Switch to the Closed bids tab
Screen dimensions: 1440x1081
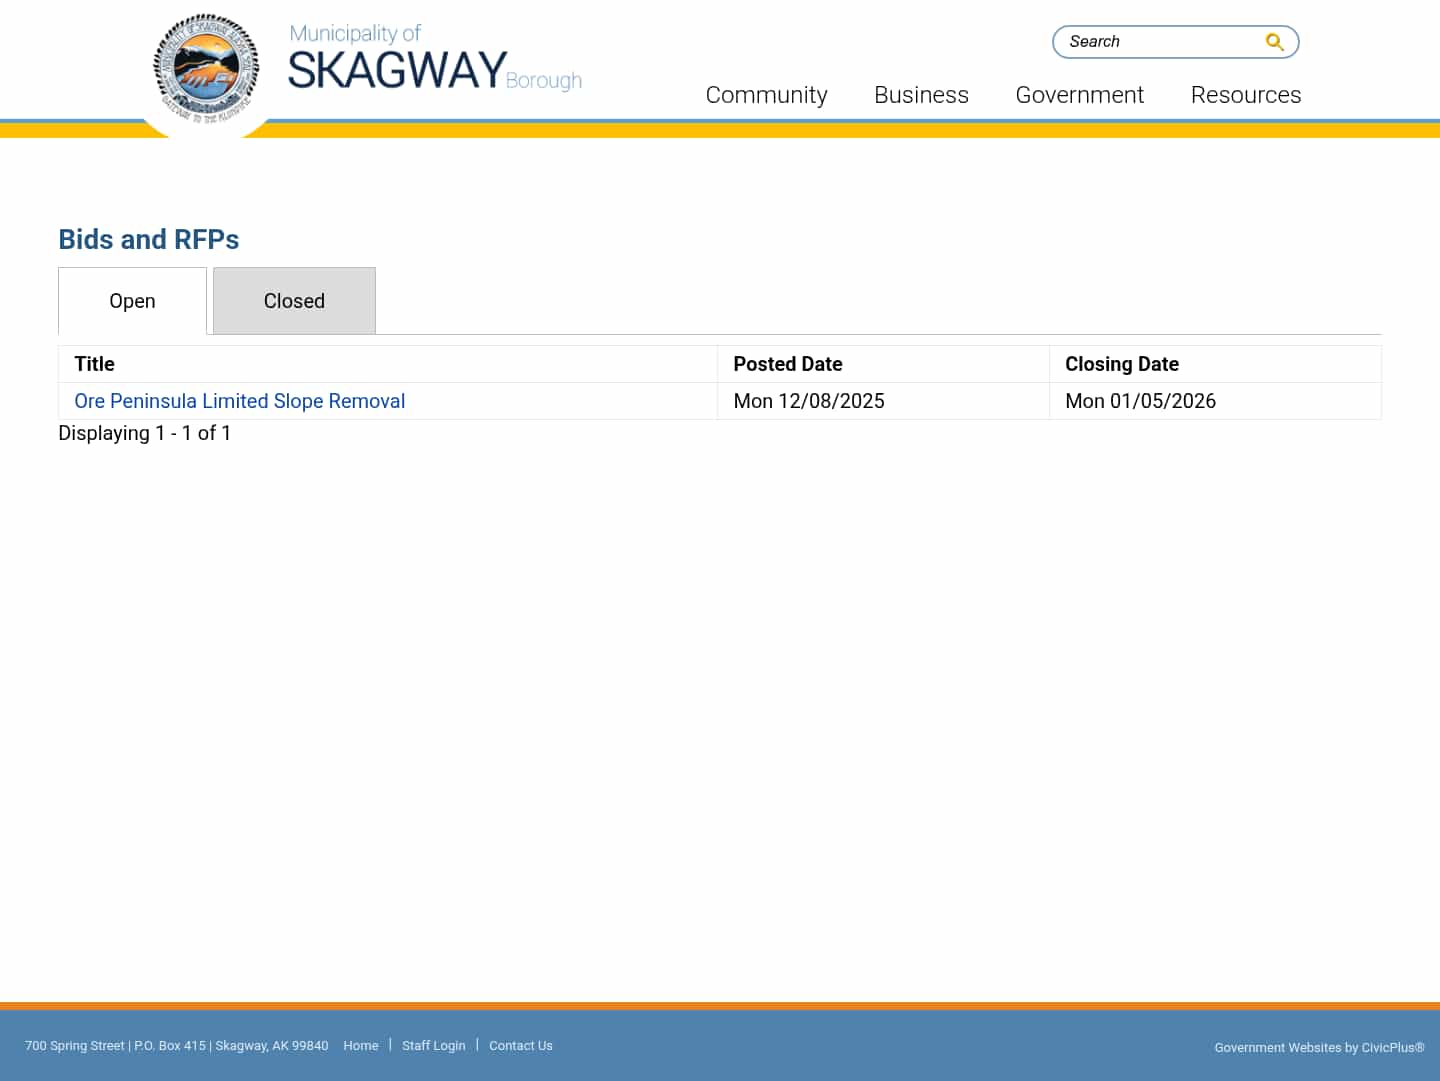294,300
